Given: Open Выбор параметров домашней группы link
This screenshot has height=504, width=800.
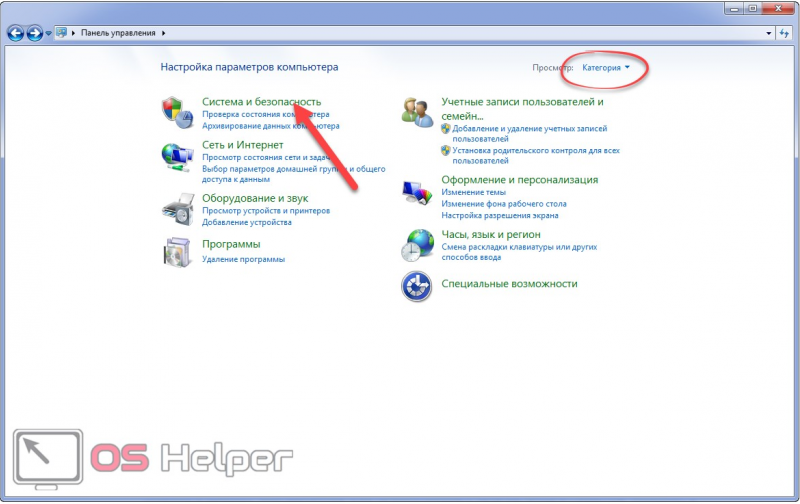Looking at the screenshot, I should (293, 174).
